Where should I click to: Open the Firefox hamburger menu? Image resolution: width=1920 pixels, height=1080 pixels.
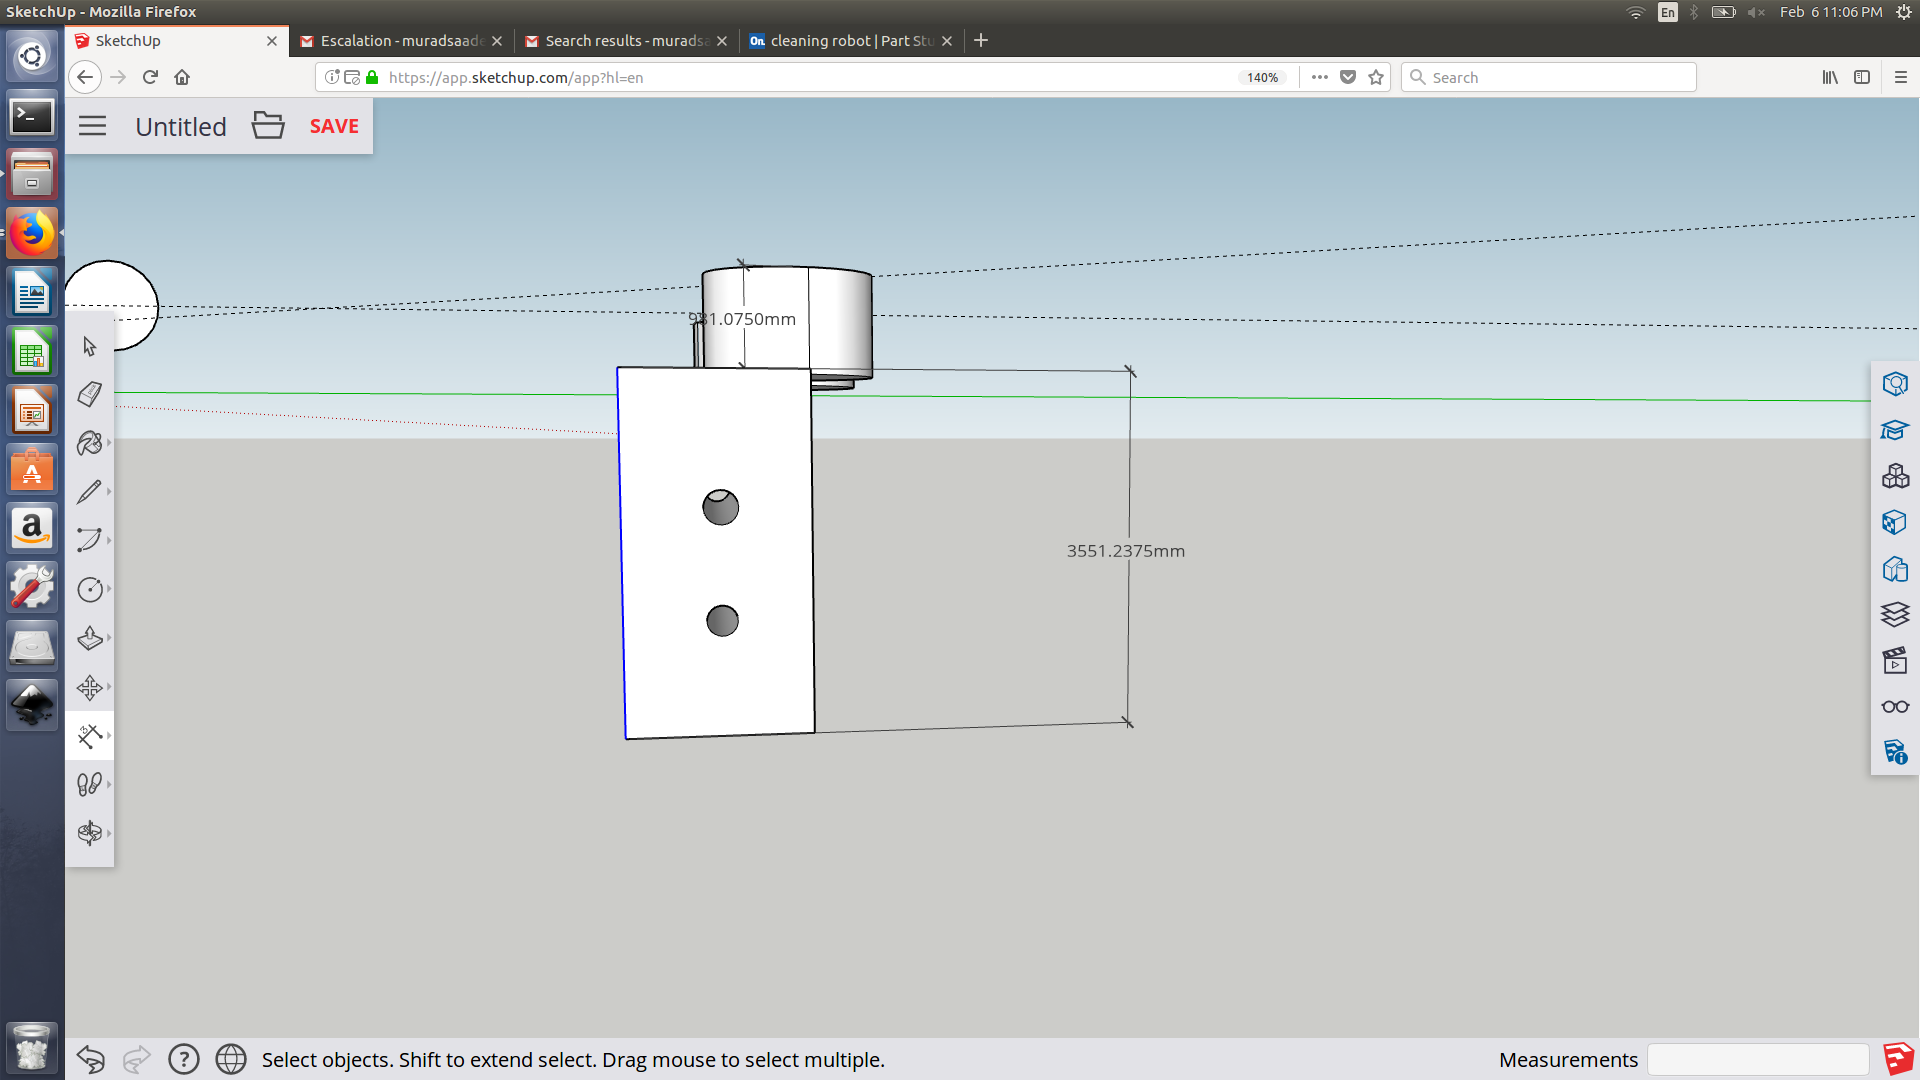coord(1901,77)
